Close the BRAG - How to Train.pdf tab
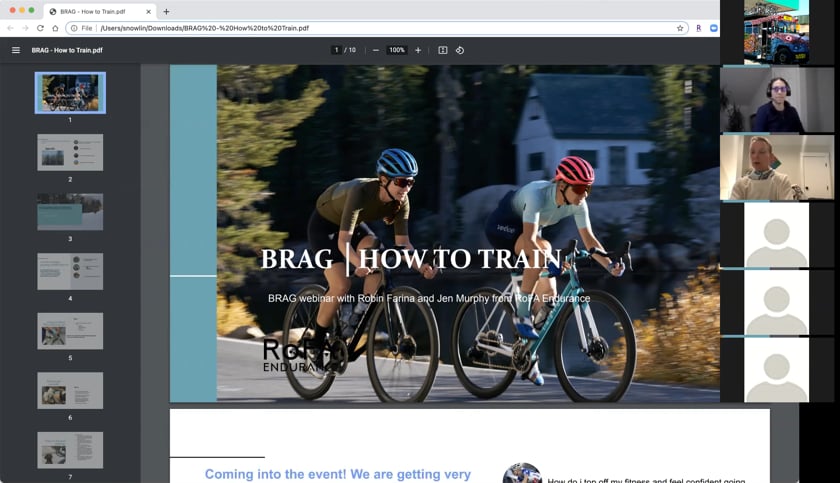This screenshot has height=483, width=840. [x=148, y=11]
